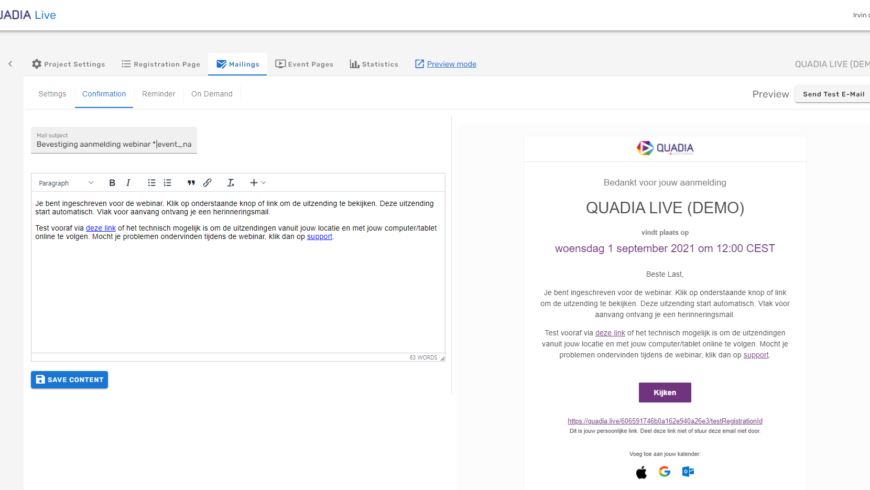Click 'QUADIA LIVE (DEMO)' preview heading
Screen dimensions: 870x490
click(665, 208)
